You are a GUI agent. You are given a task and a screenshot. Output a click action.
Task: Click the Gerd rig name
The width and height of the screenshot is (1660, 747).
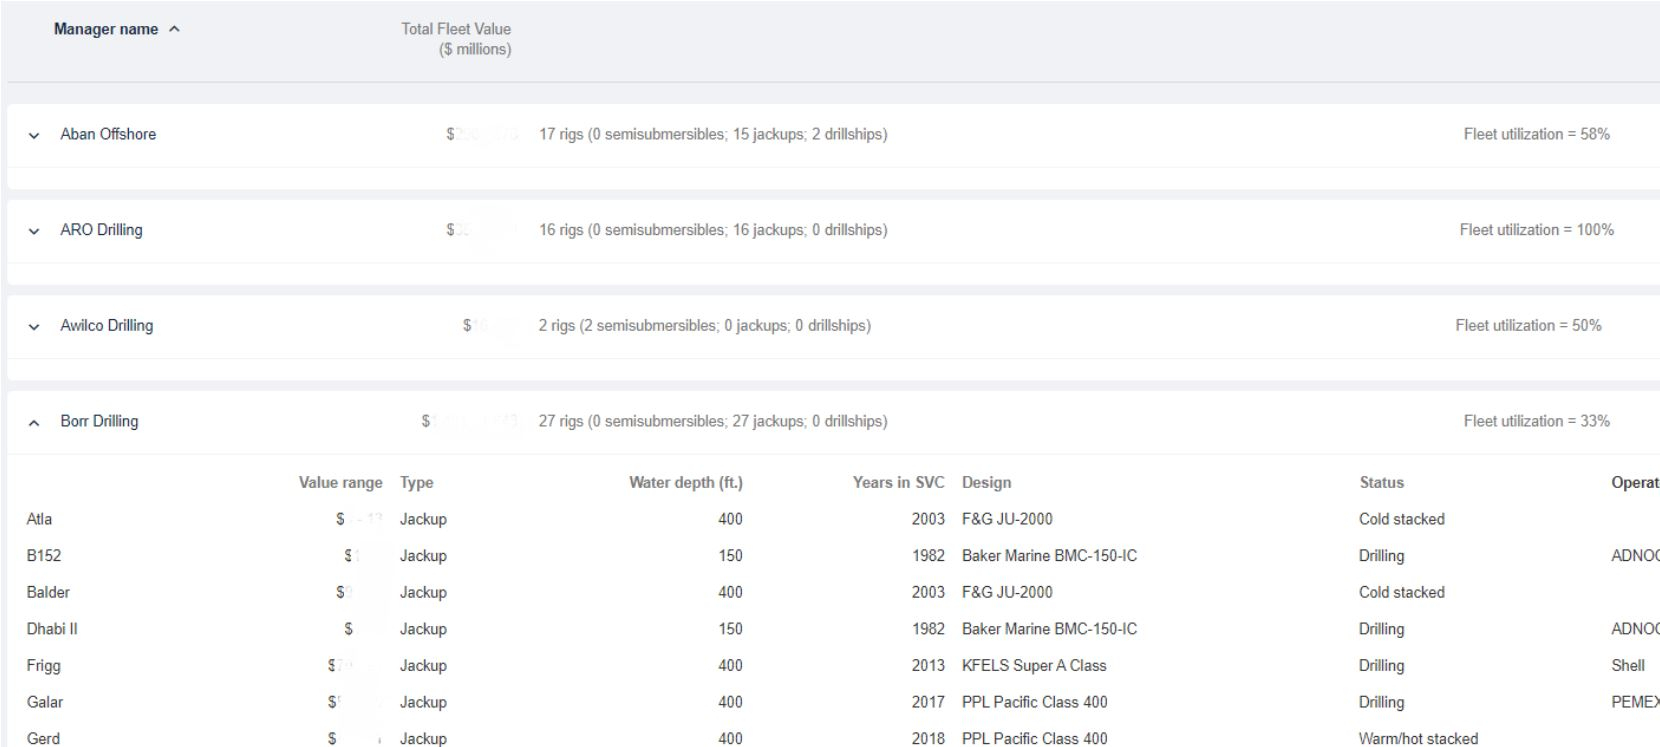(43, 738)
